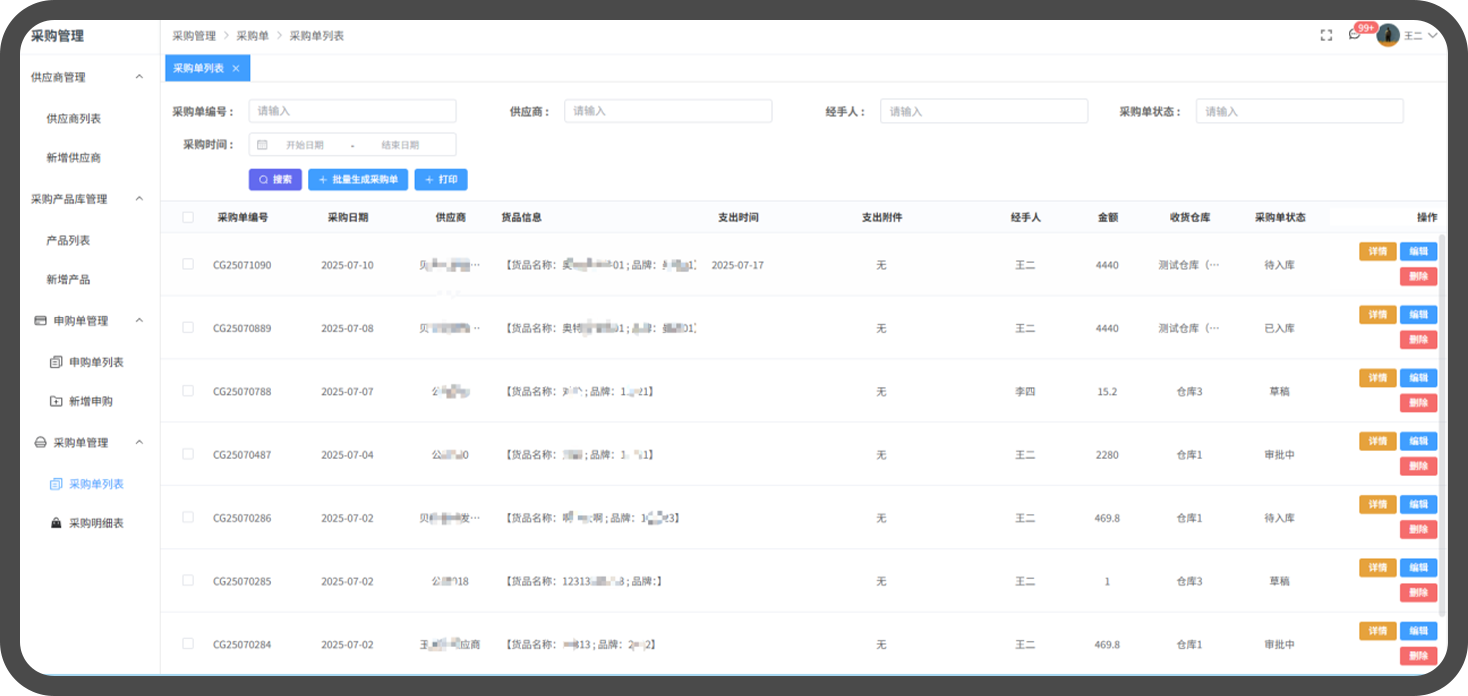1468x696 pixels.
Task: Click the 采购明细表 lock icon
Action: (x=56, y=523)
